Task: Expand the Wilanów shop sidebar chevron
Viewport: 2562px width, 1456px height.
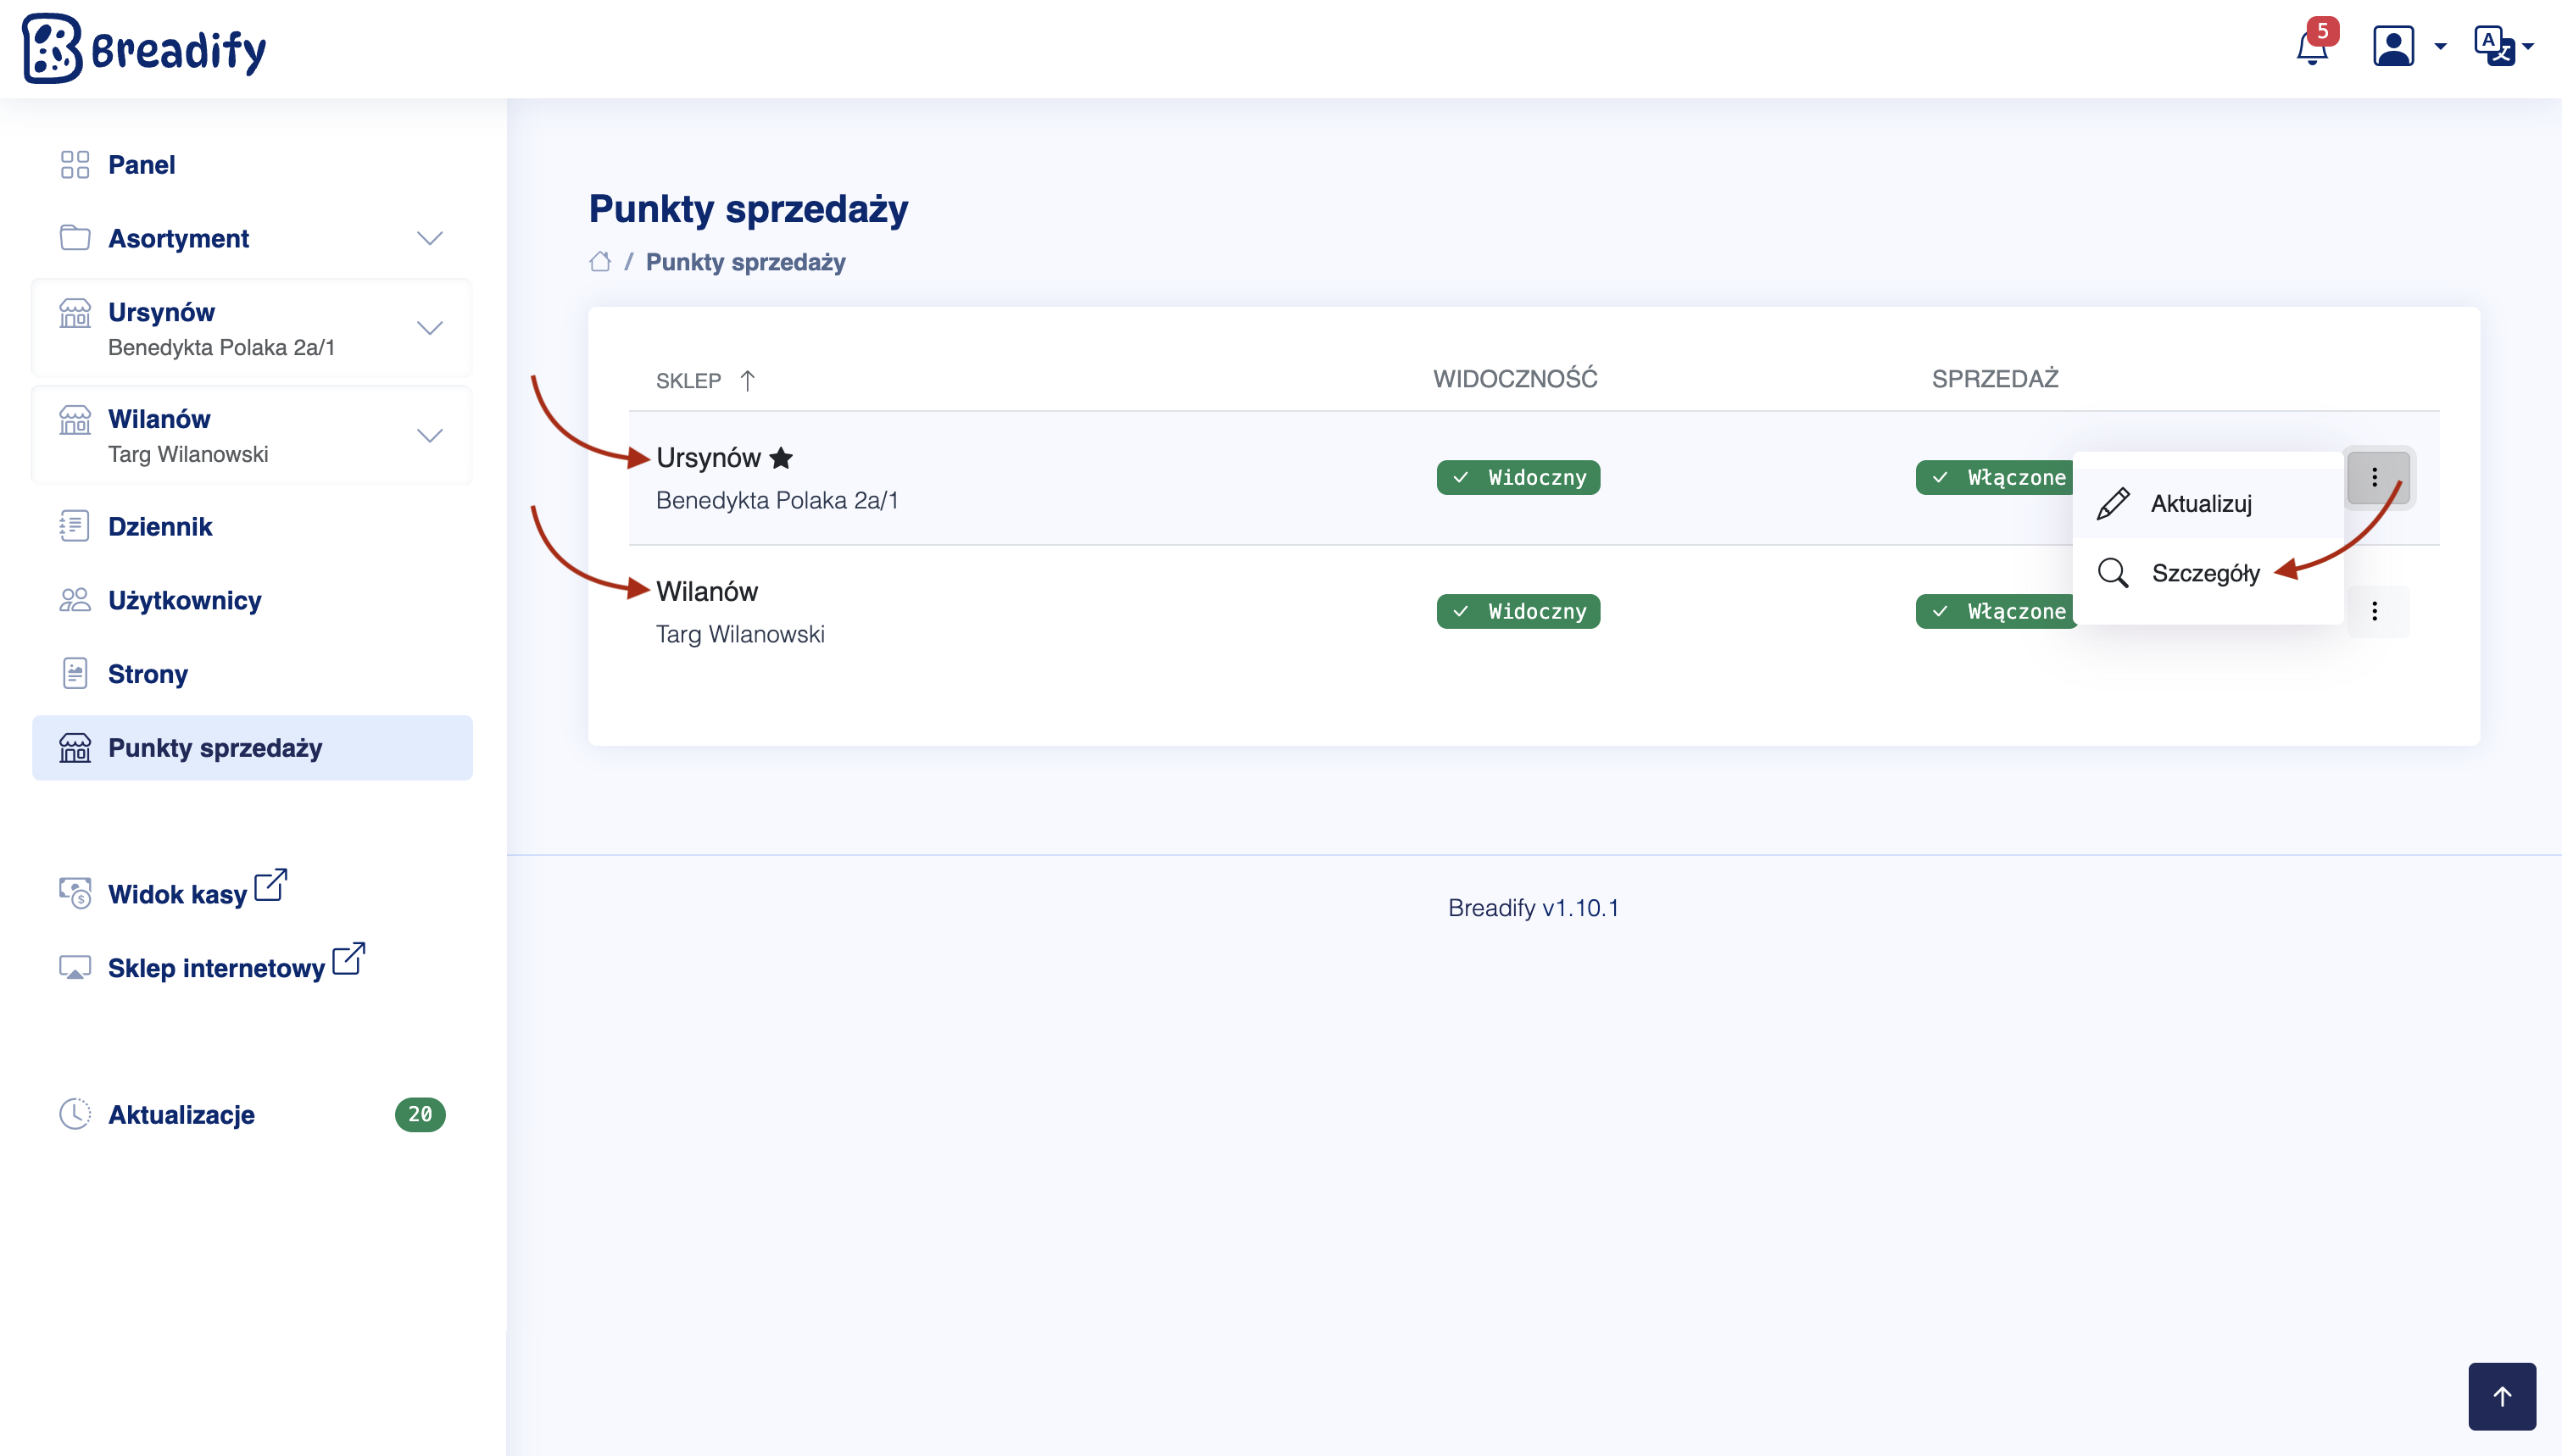Action: click(429, 435)
